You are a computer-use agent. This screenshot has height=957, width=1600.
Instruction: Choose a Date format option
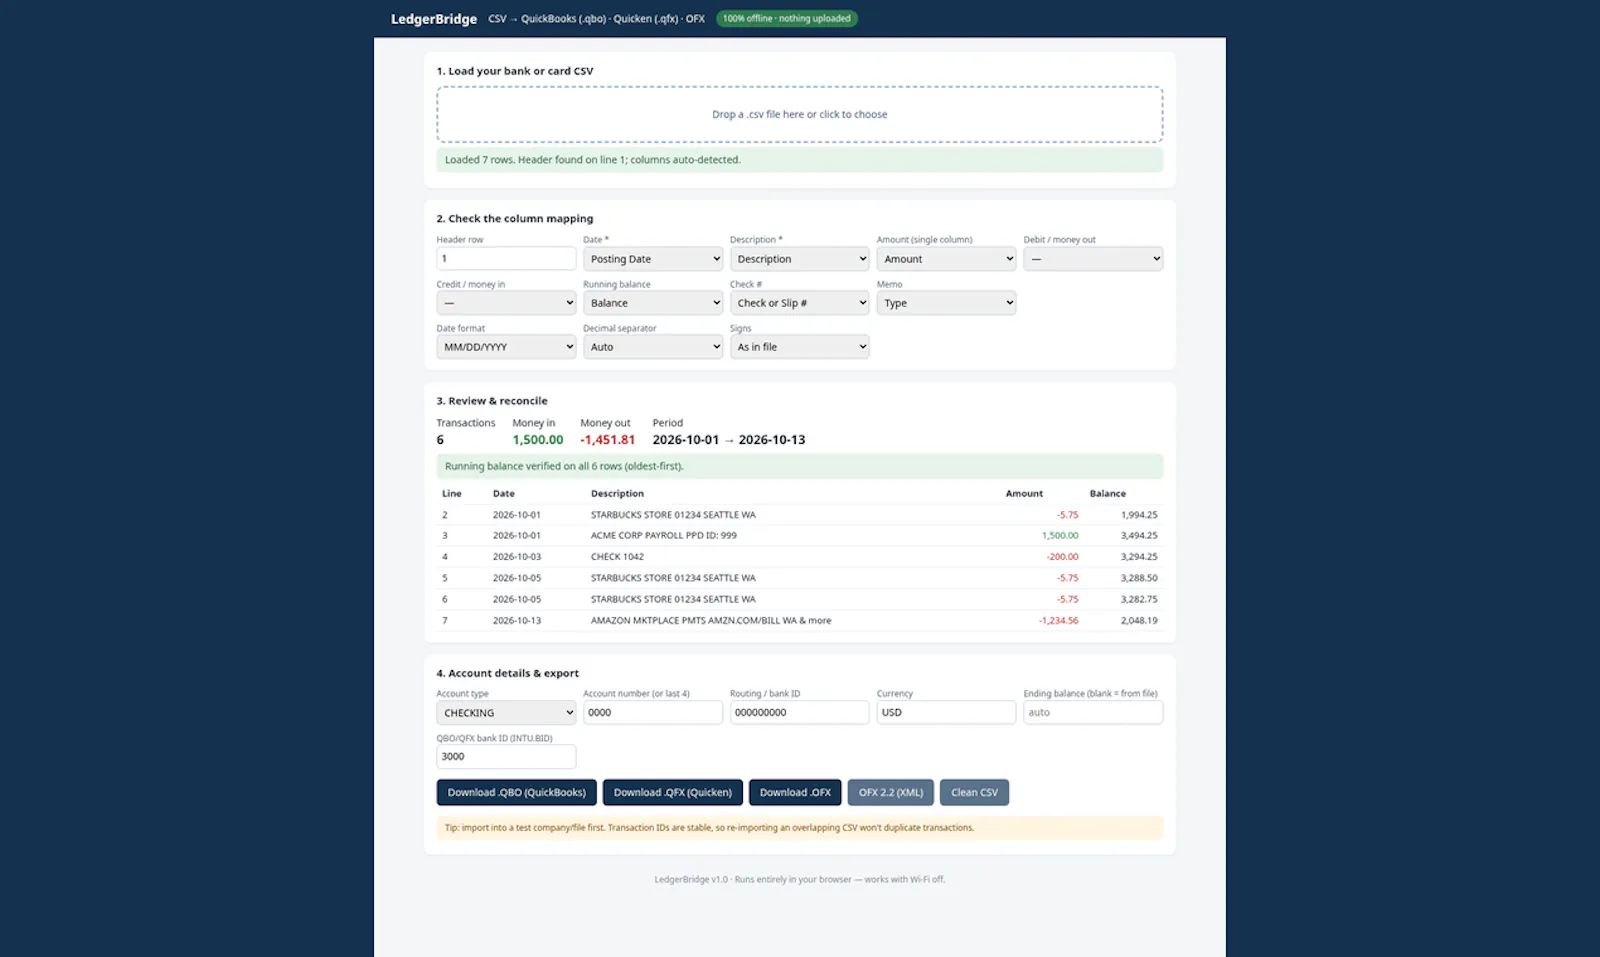pos(506,347)
